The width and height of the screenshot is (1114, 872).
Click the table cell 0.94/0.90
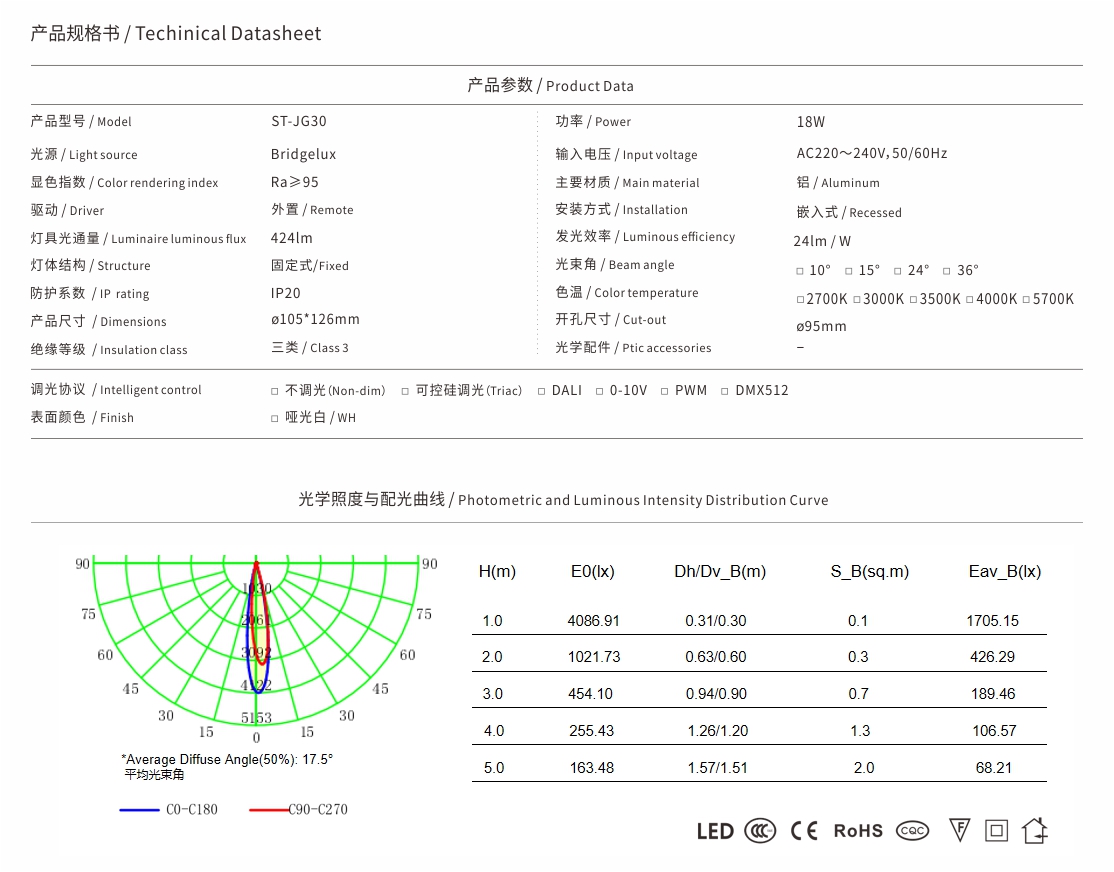coord(716,694)
